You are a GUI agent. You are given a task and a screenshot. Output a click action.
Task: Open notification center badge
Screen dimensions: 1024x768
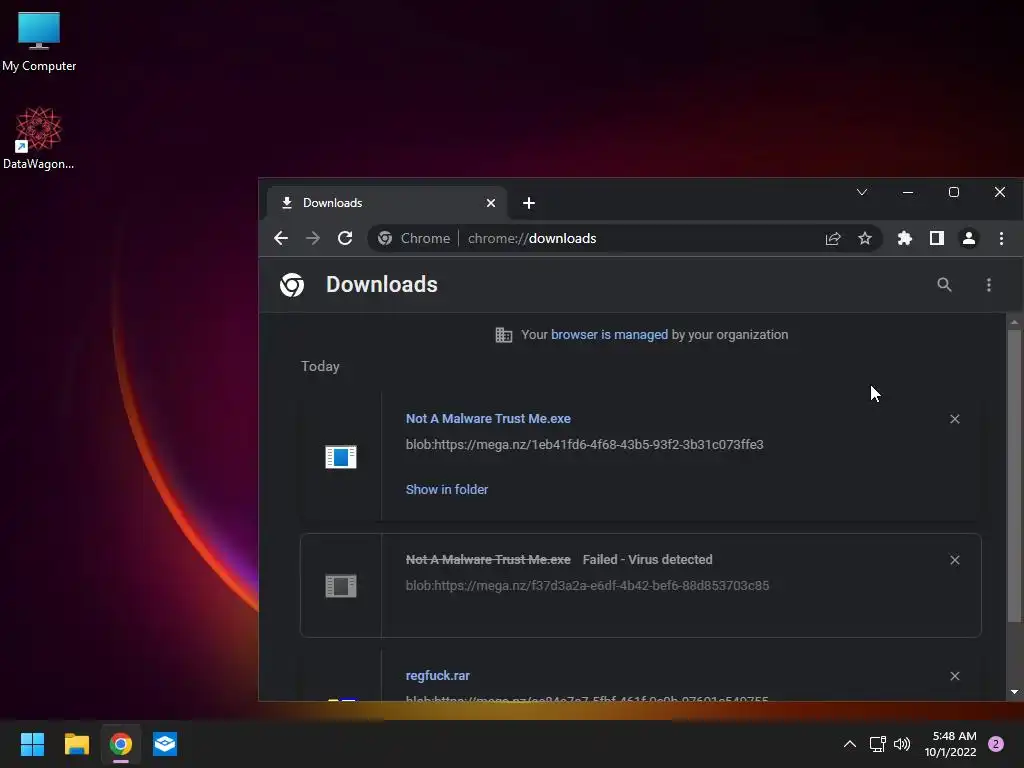(x=996, y=744)
